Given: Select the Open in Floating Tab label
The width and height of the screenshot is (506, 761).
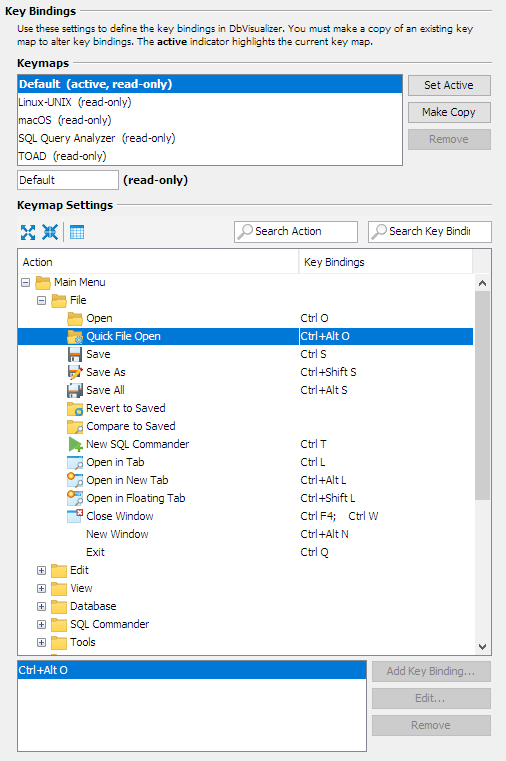Looking at the screenshot, I should point(136,498).
